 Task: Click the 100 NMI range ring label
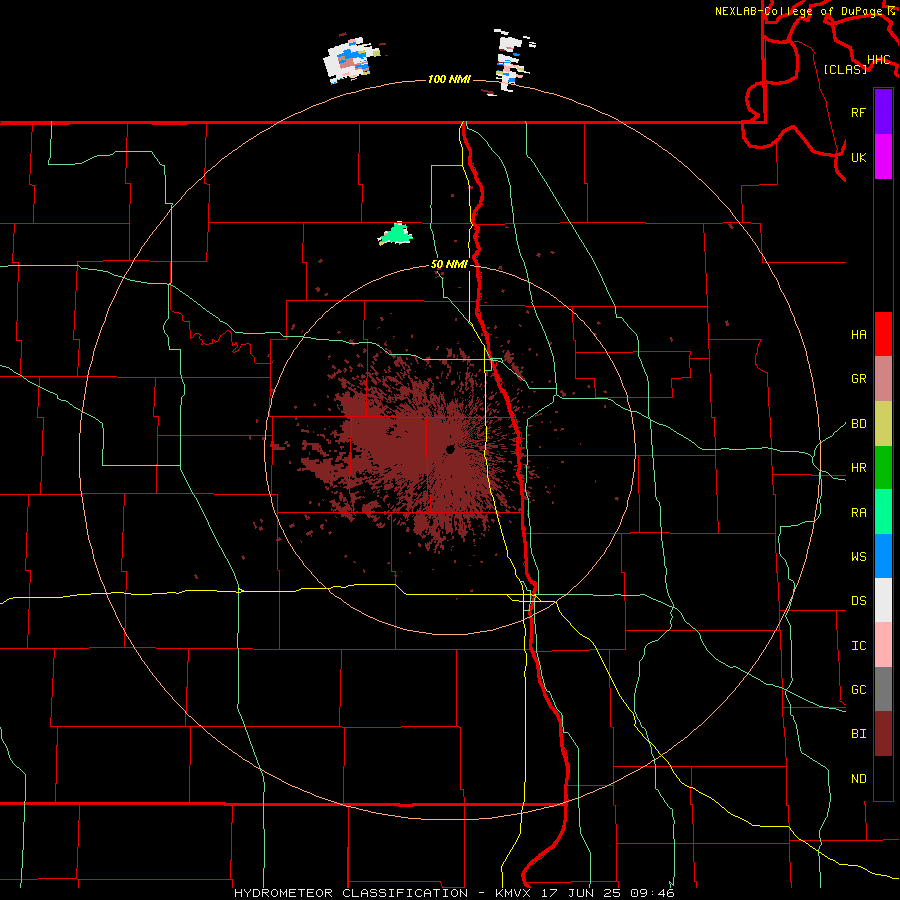coord(449,79)
